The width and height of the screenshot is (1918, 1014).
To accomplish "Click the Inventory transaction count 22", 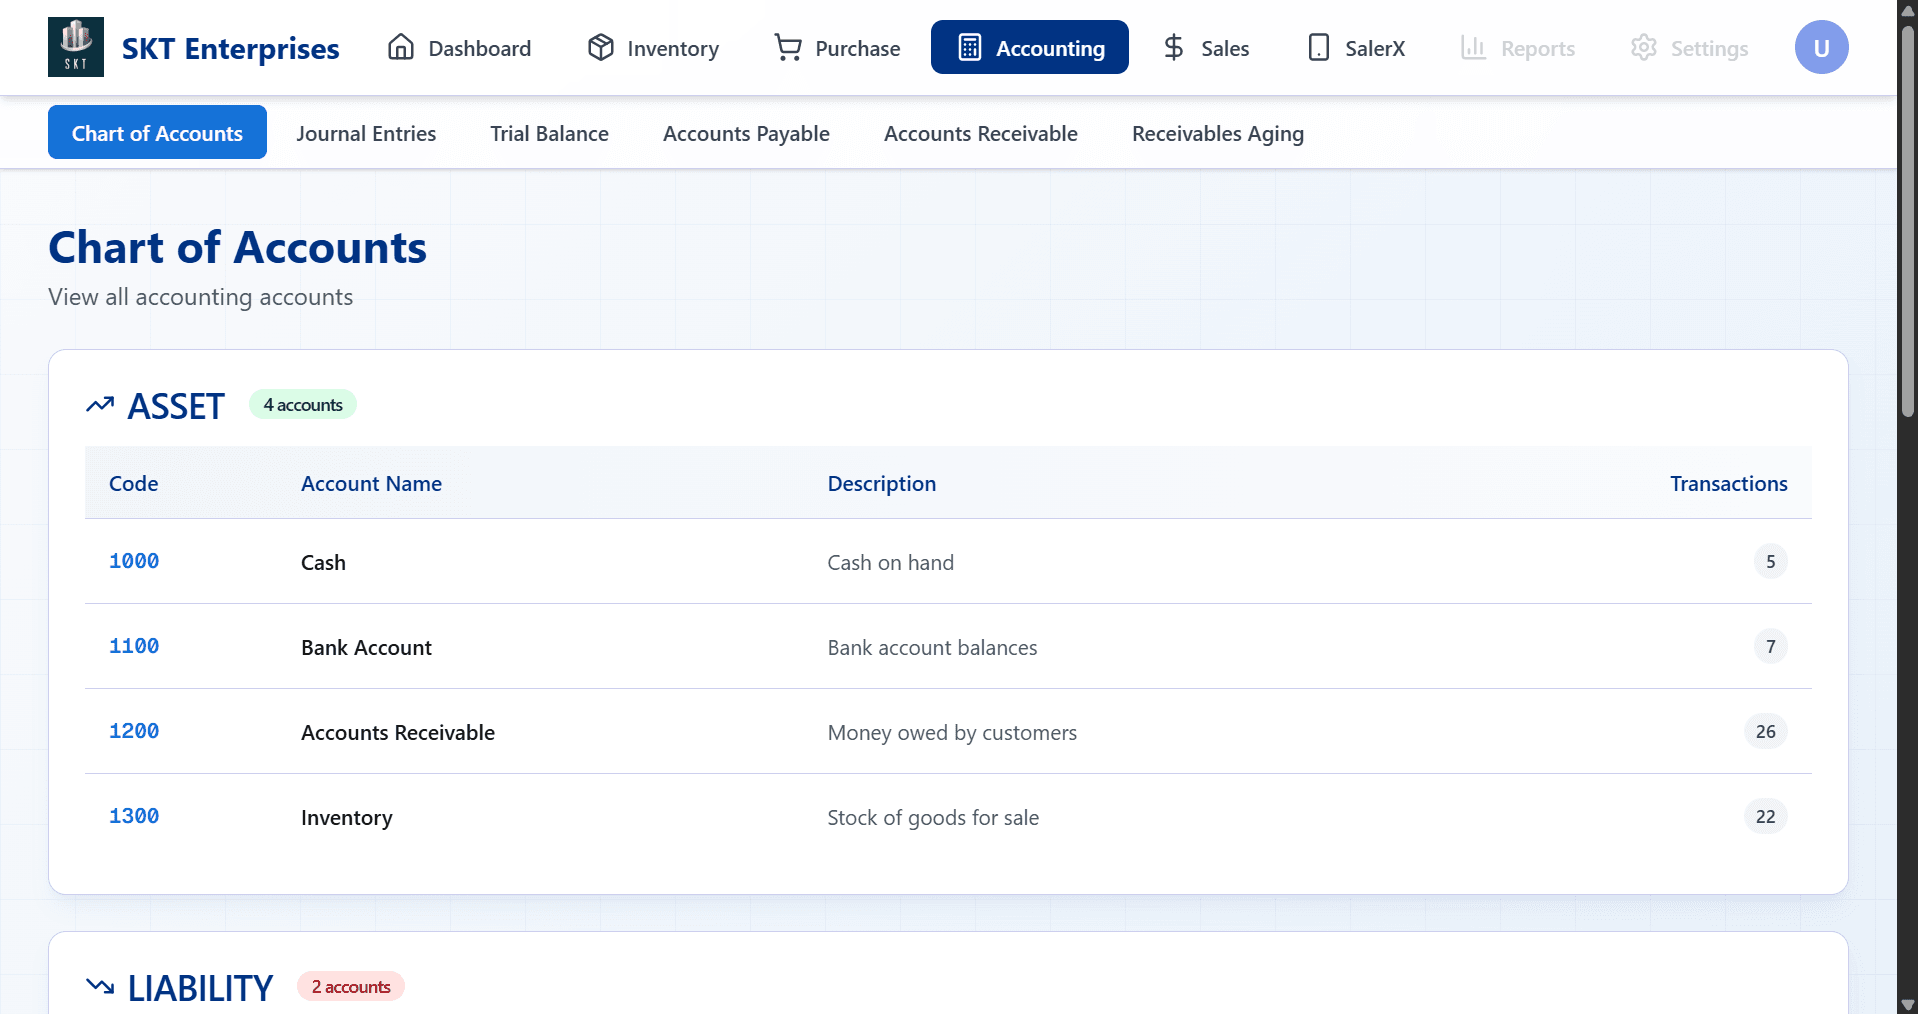I will click(1765, 816).
